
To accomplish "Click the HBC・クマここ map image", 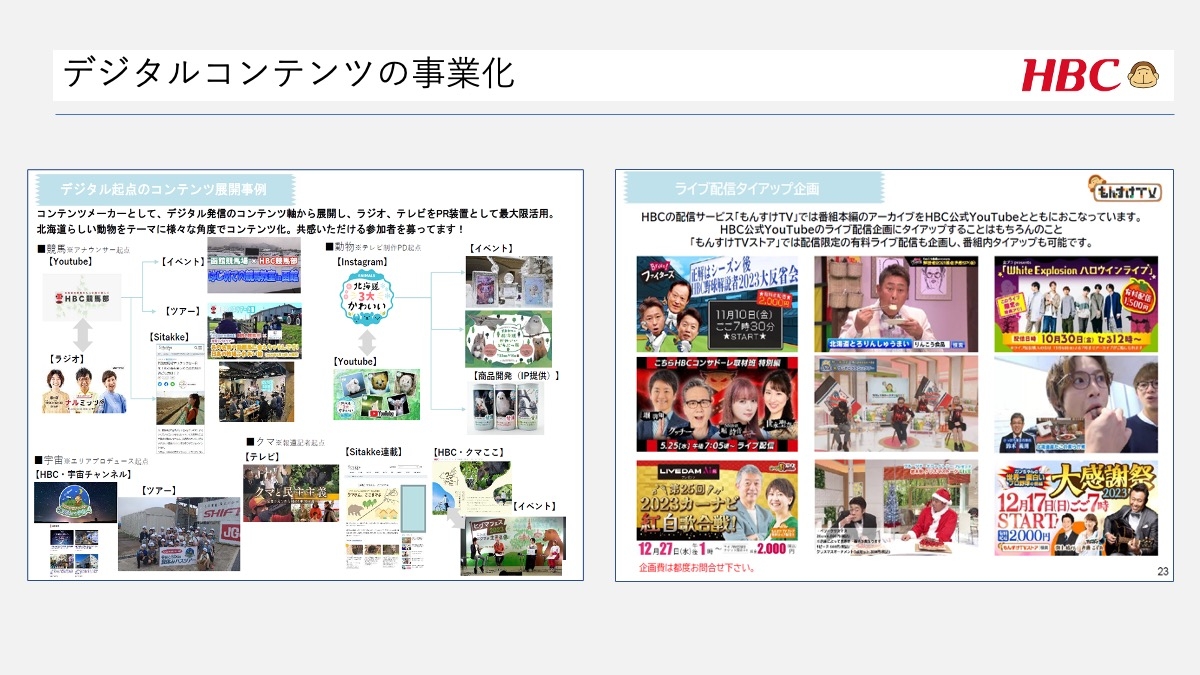I will [472, 487].
